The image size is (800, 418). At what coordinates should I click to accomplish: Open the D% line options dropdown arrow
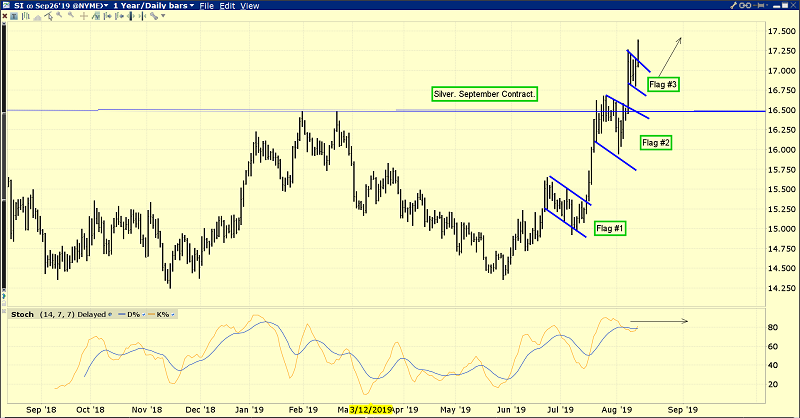pos(141,314)
